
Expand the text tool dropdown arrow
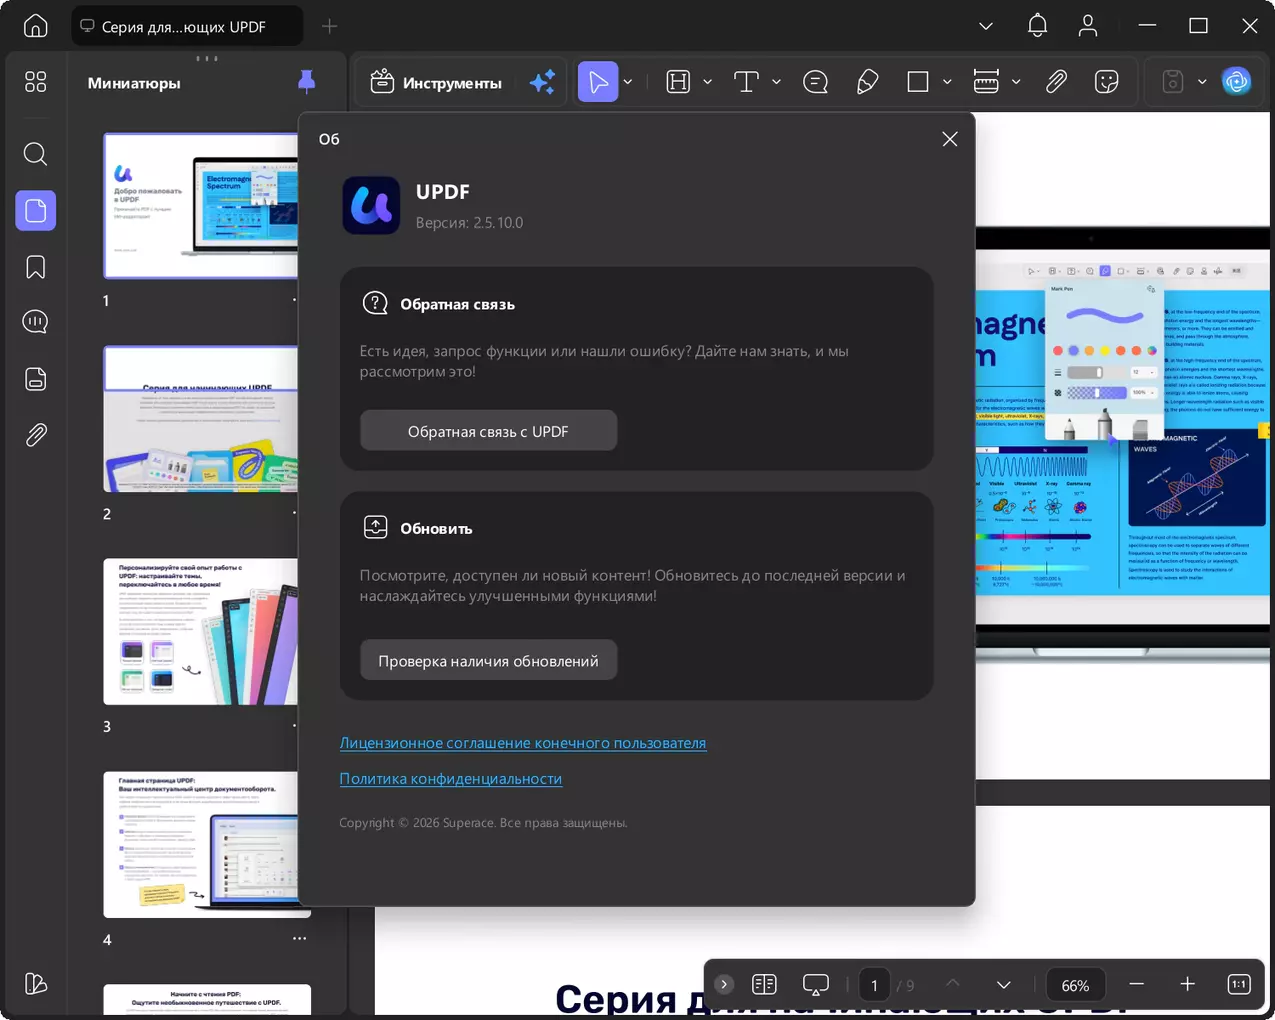point(776,82)
